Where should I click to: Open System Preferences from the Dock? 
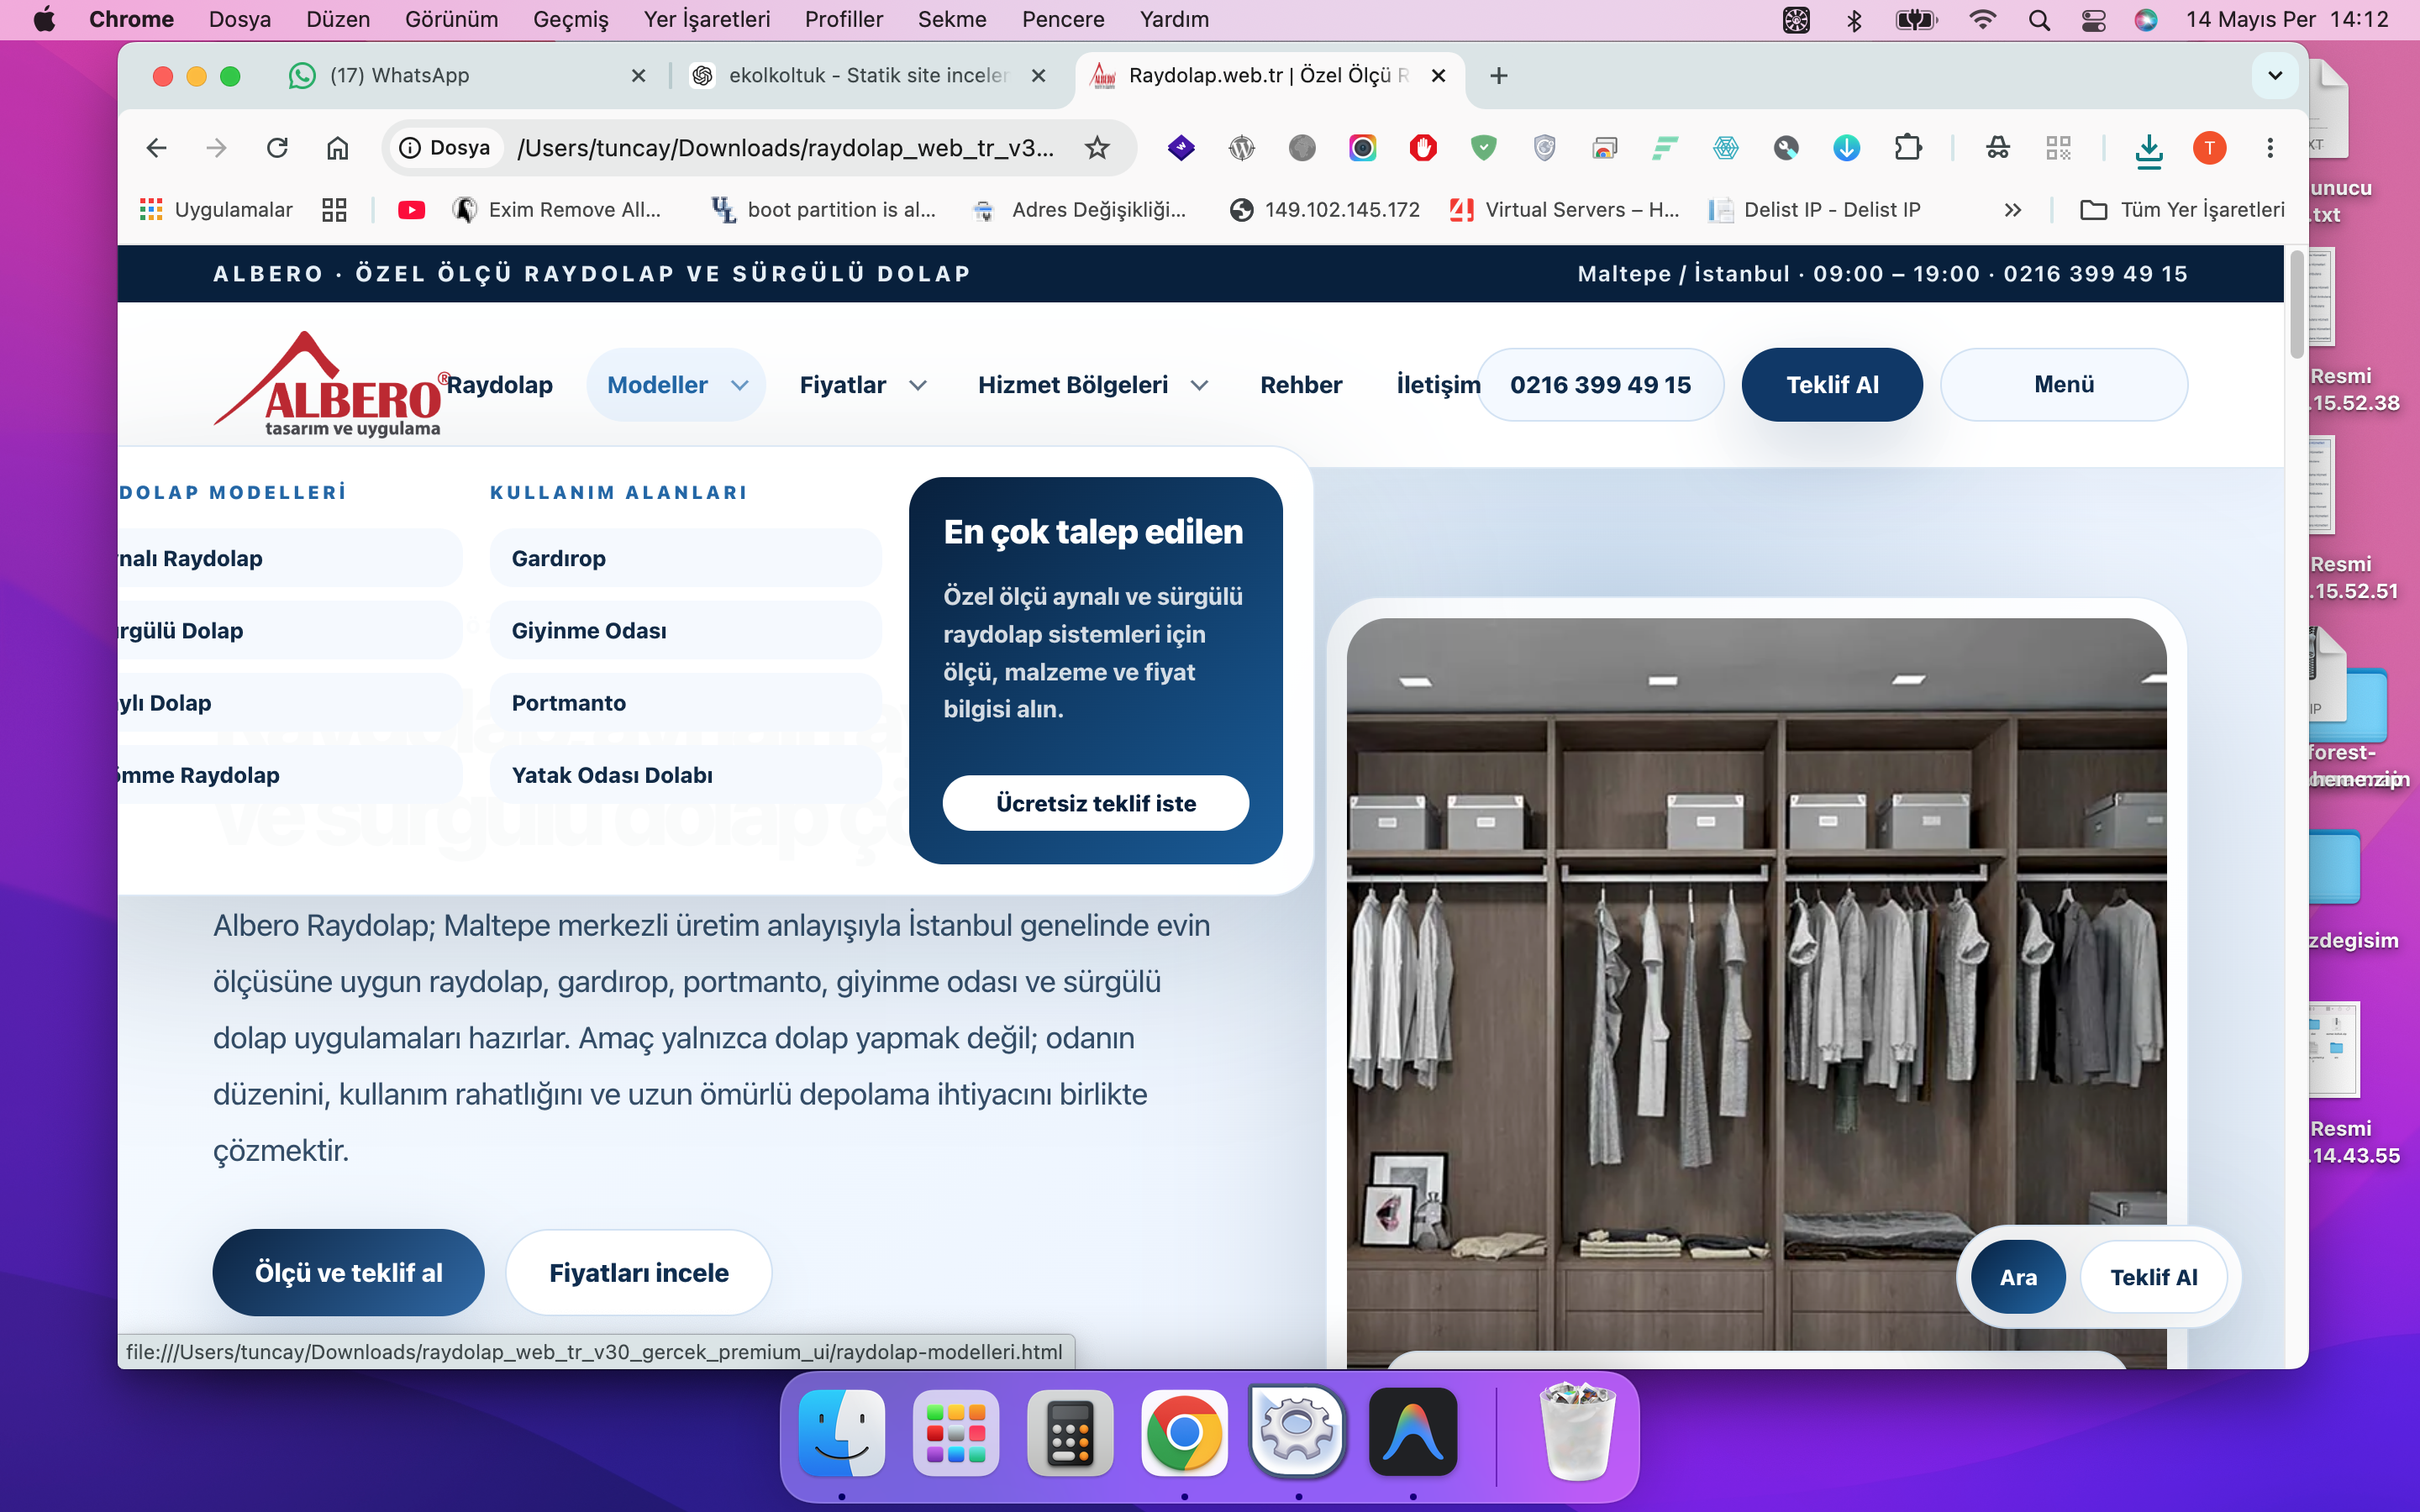click(x=1298, y=1432)
